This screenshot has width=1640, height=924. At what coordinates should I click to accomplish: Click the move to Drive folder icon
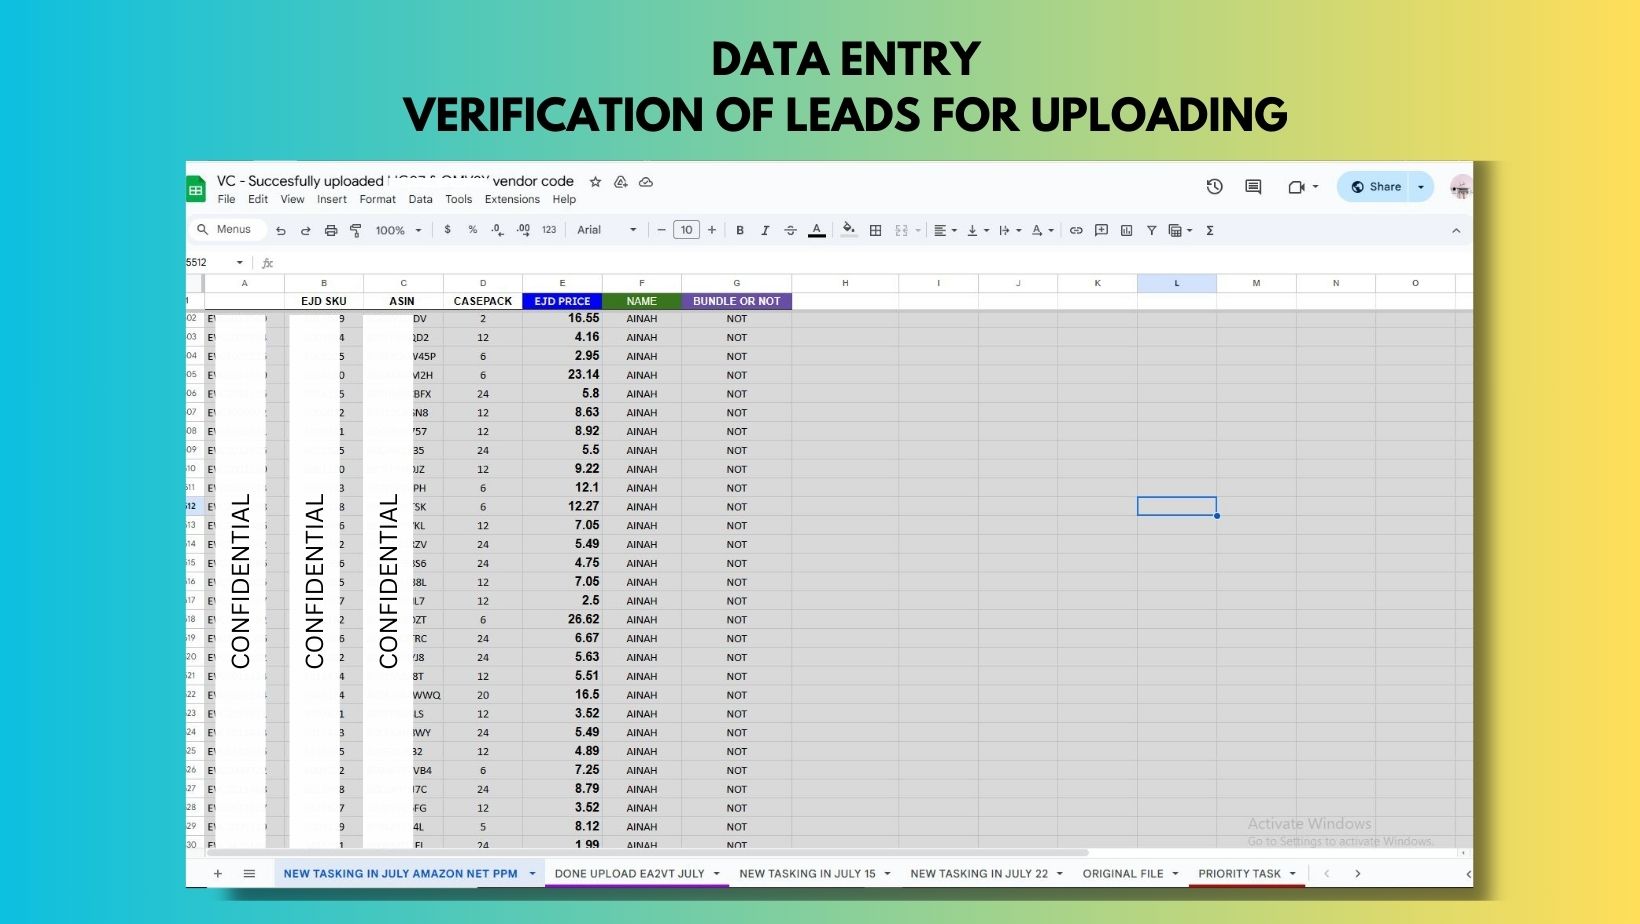coord(620,182)
